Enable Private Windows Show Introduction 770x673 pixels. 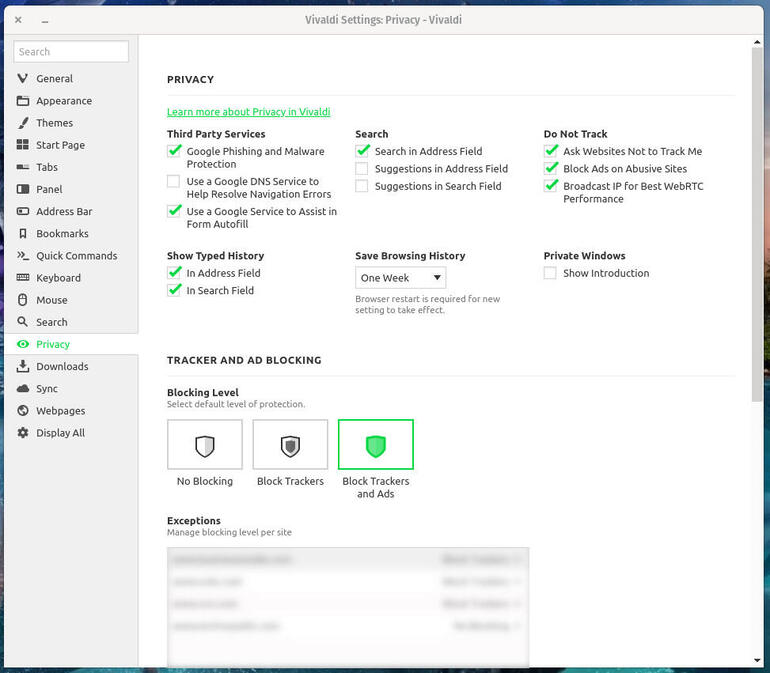(550, 273)
